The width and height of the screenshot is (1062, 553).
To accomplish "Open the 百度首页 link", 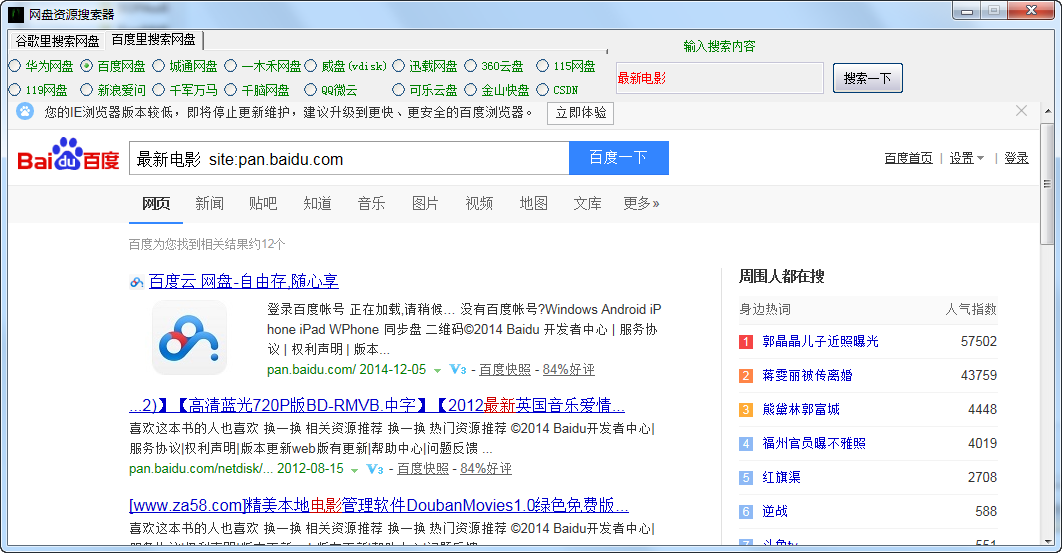I will (908, 158).
